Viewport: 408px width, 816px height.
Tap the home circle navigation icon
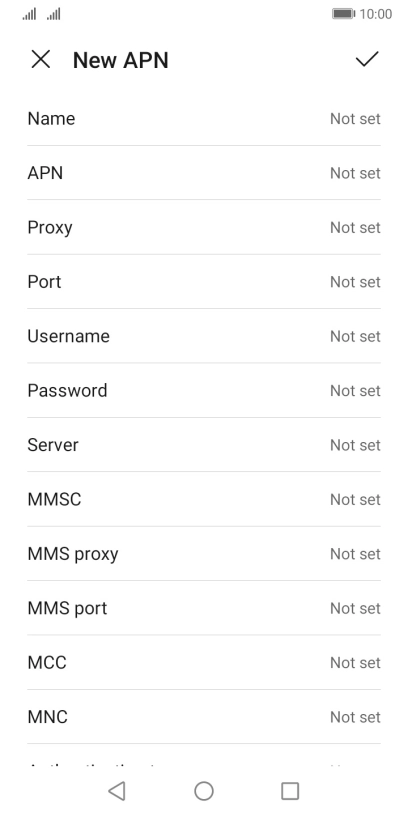click(204, 790)
